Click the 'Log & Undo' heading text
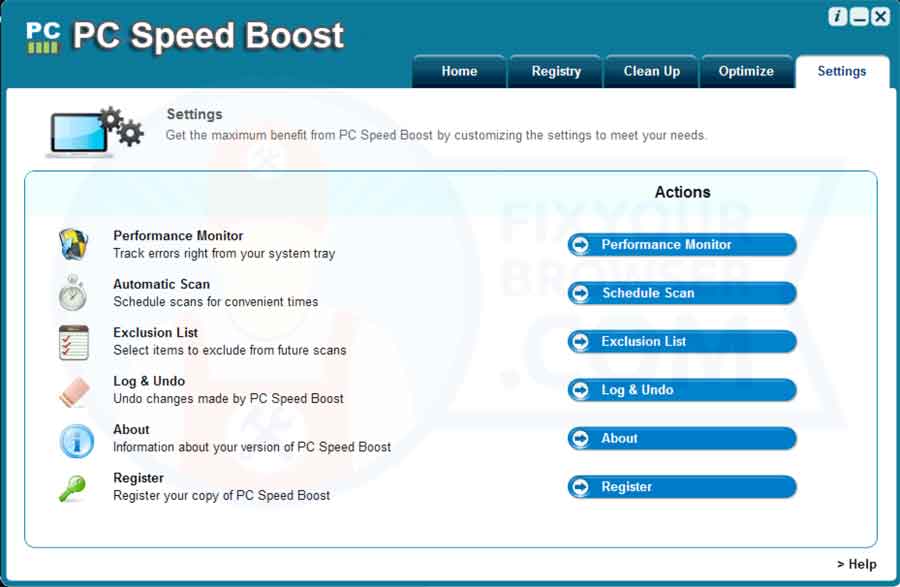This screenshot has width=900, height=587. pos(149,381)
